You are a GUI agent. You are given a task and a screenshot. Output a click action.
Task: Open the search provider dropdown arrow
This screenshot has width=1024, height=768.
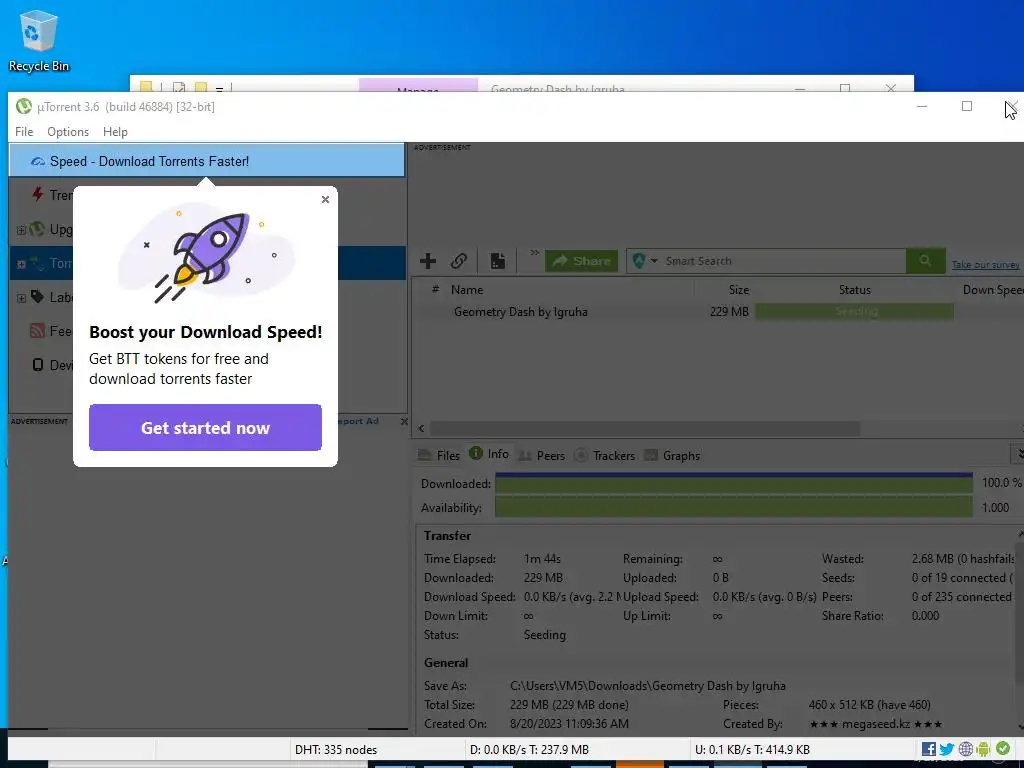pos(654,261)
